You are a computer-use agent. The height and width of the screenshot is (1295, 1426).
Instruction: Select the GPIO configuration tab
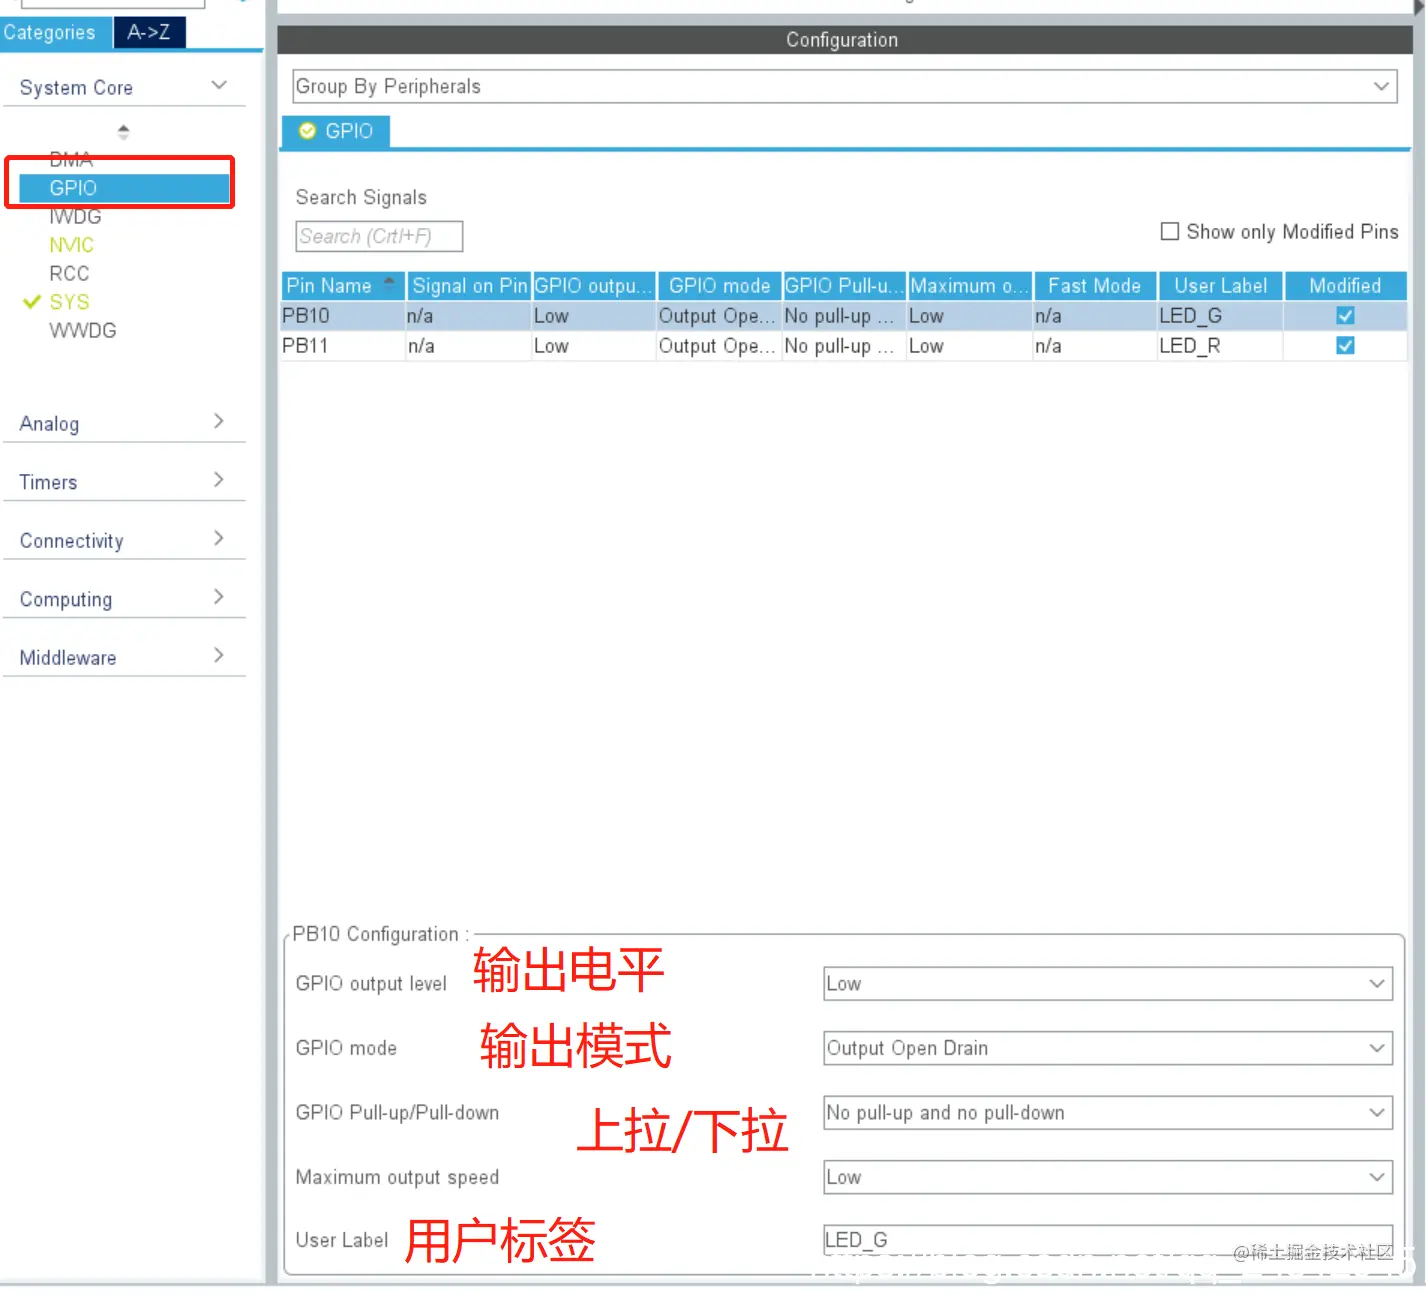click(336, 131)
